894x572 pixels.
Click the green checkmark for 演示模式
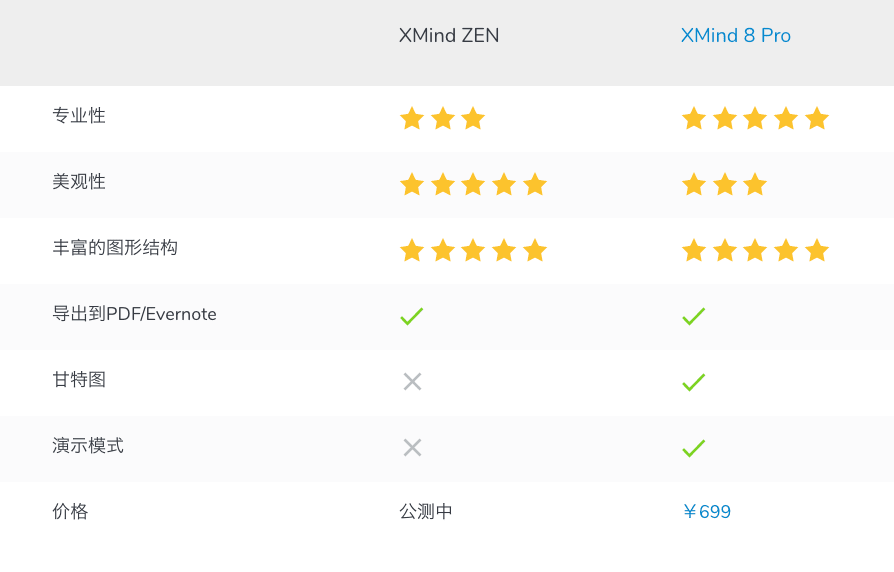[x=694, y=448]
